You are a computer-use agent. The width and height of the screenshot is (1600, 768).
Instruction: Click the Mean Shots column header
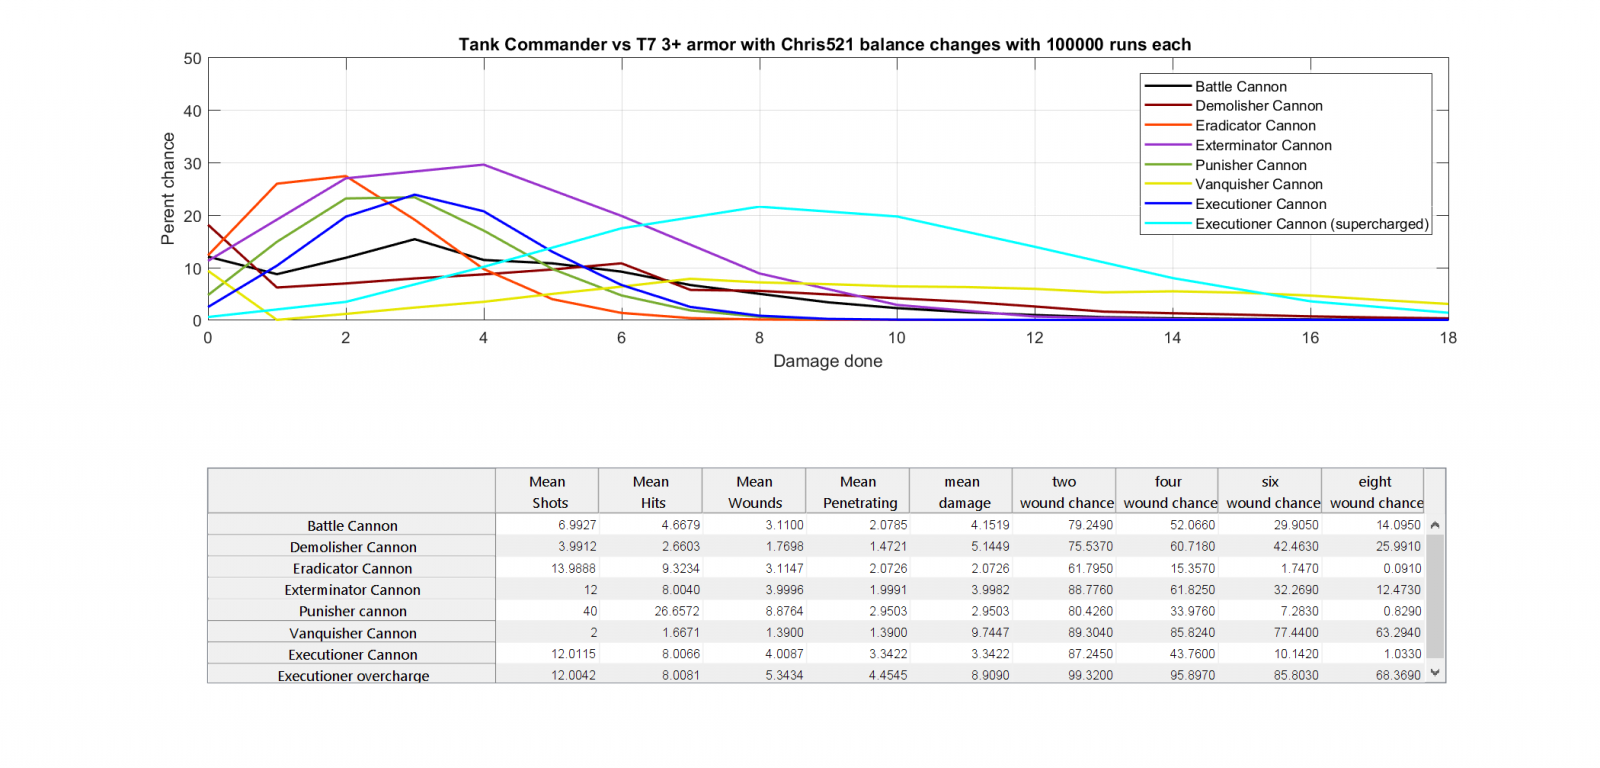(x=548, y=492)
